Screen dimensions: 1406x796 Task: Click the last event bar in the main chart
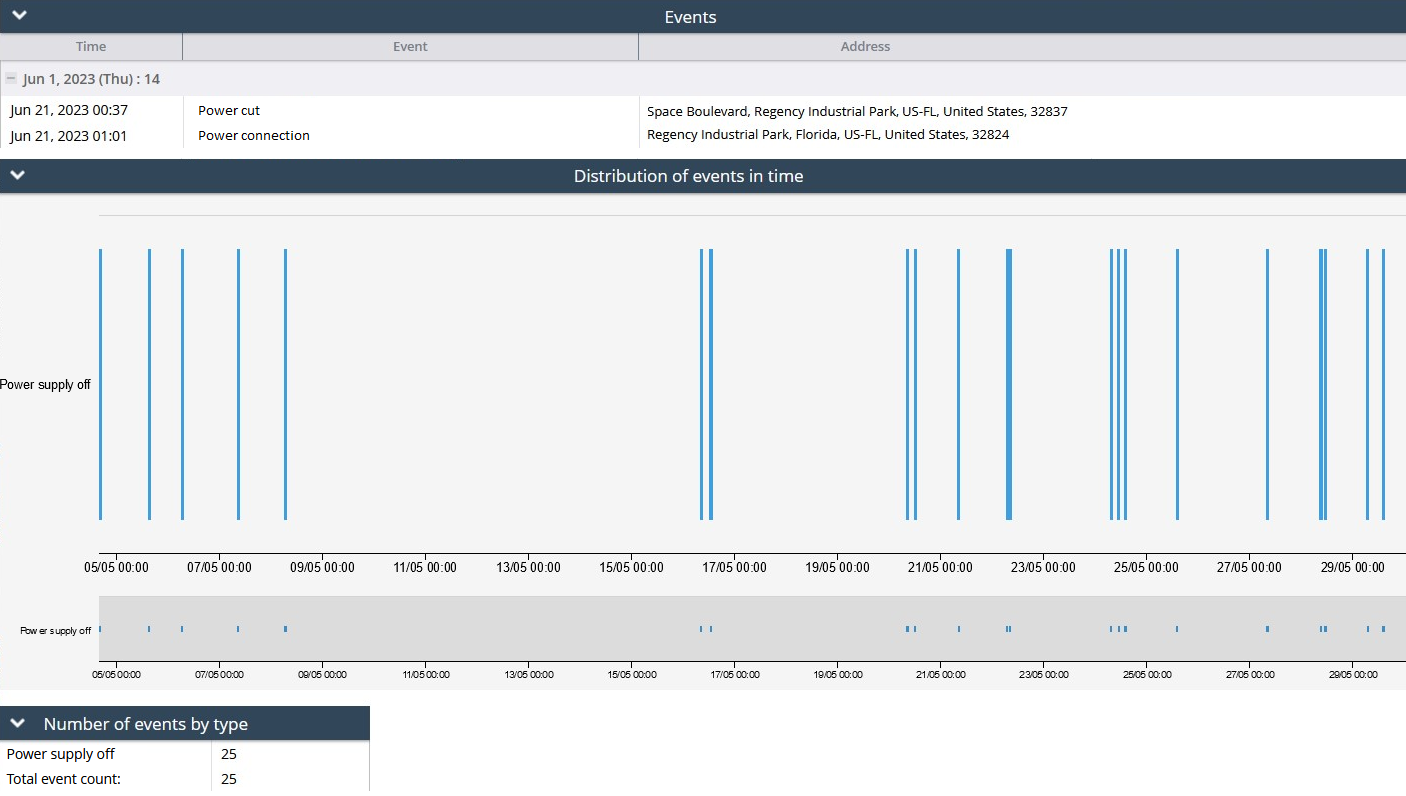point(1383,384)
